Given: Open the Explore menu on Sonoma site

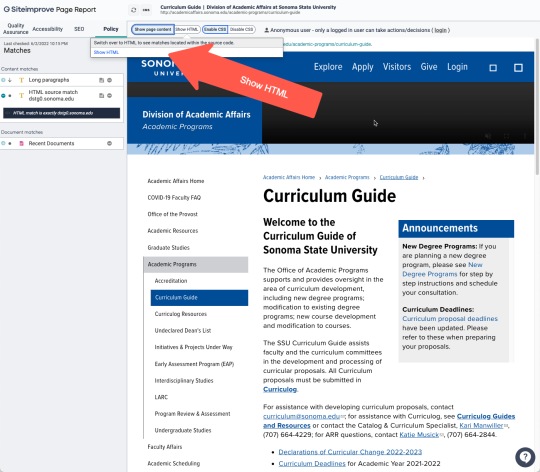Looking at the screenshot, I should click(x=328, y=67).
